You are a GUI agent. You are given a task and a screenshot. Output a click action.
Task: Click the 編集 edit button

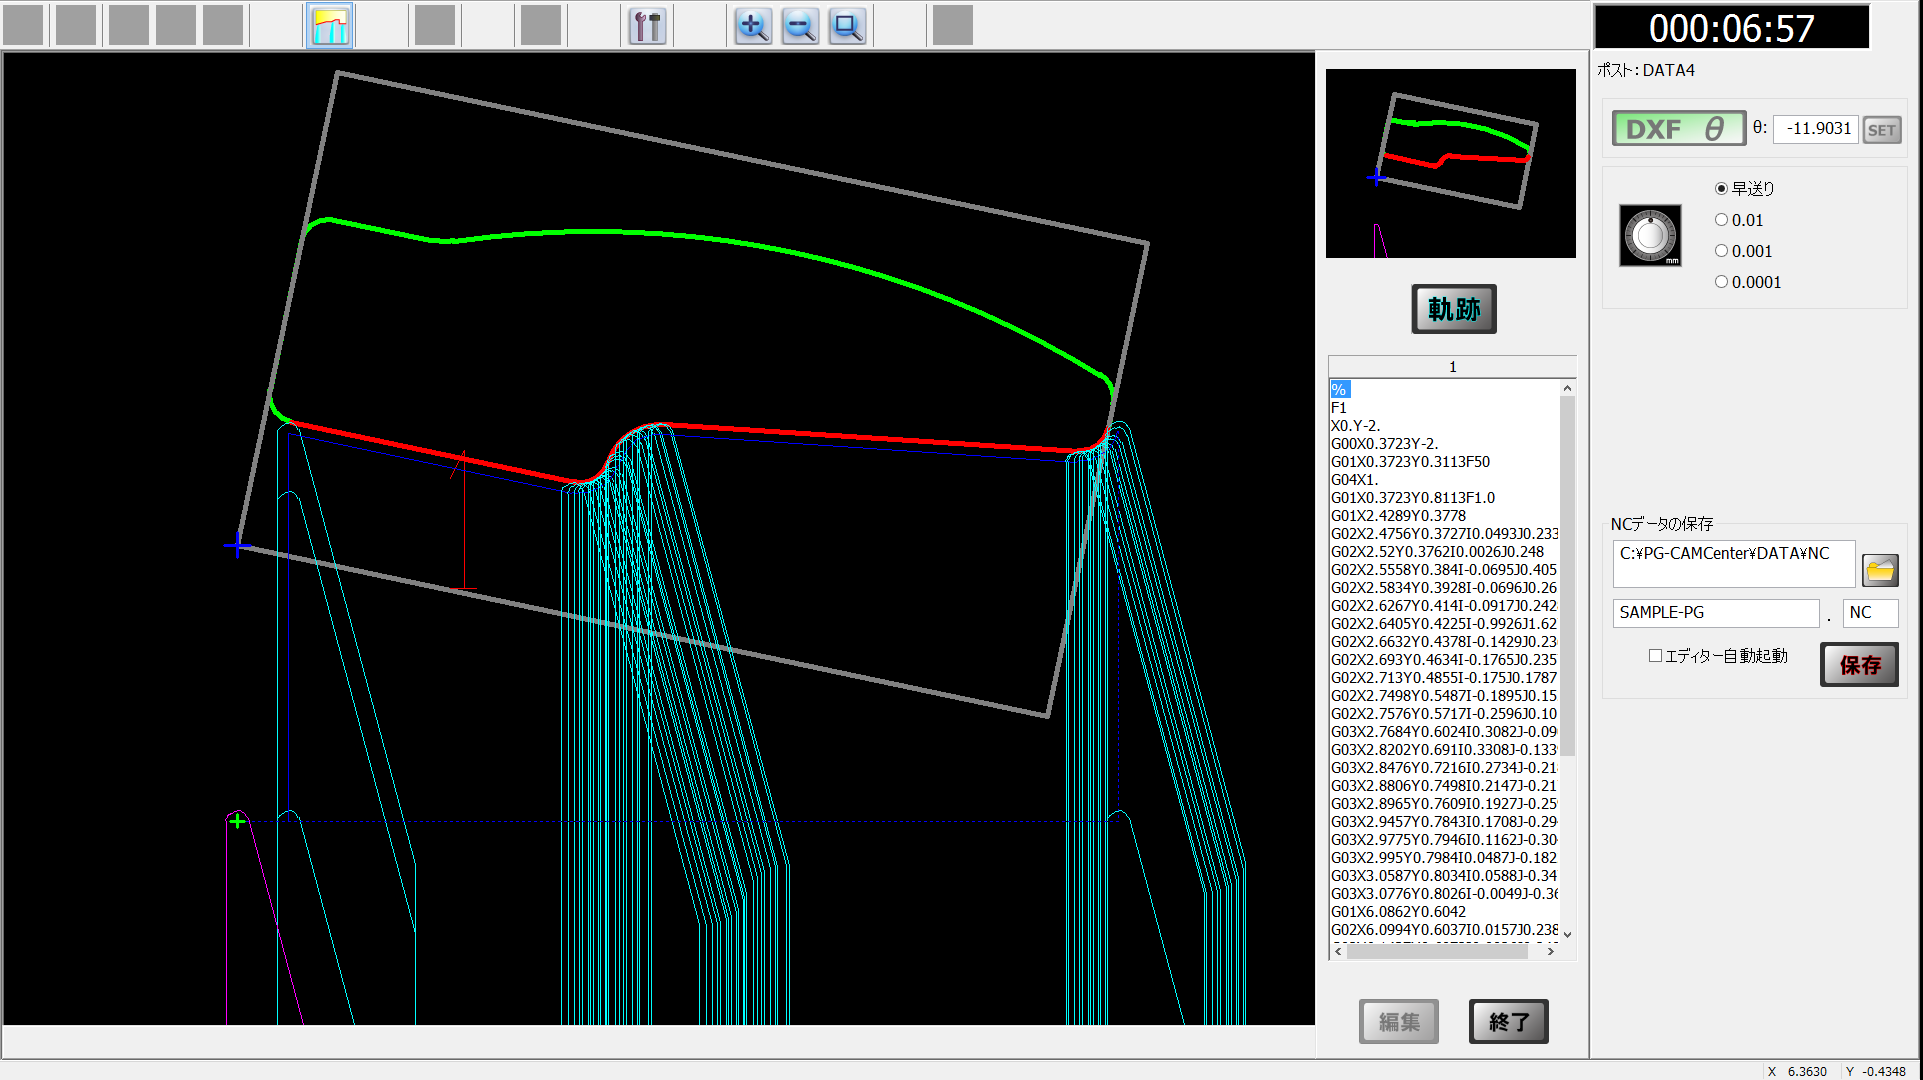1399,1021
